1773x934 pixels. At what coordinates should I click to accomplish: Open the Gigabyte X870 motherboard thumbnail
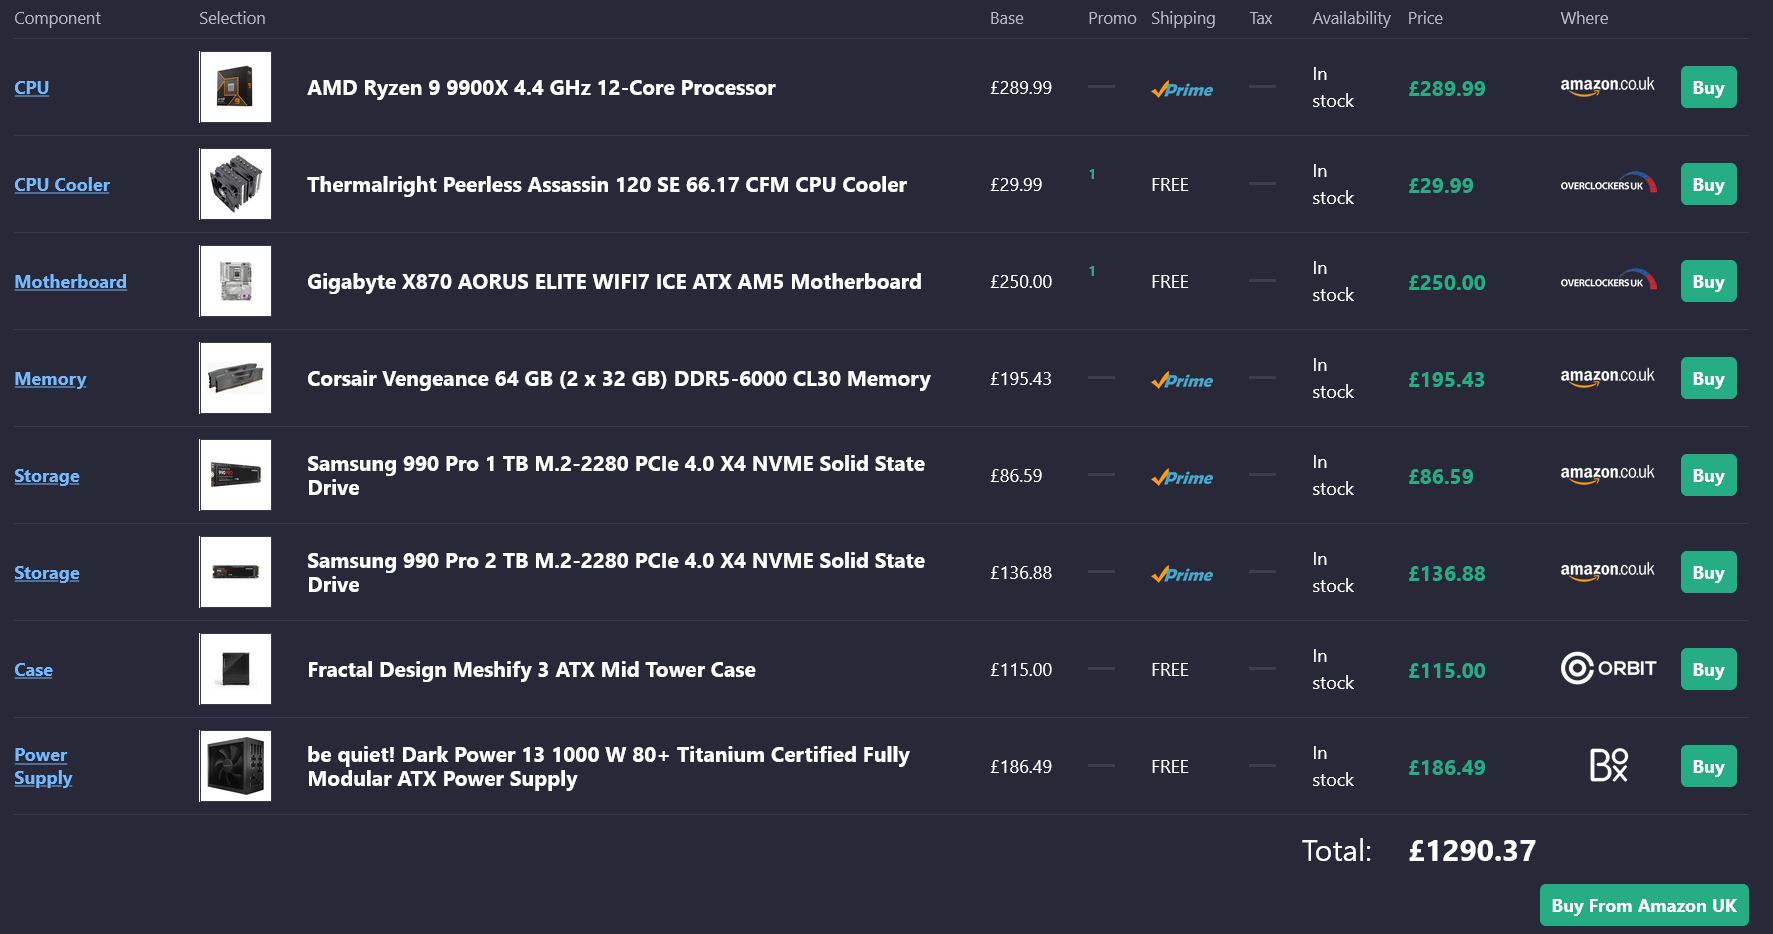pyautogui.click(x=235, y=281)
